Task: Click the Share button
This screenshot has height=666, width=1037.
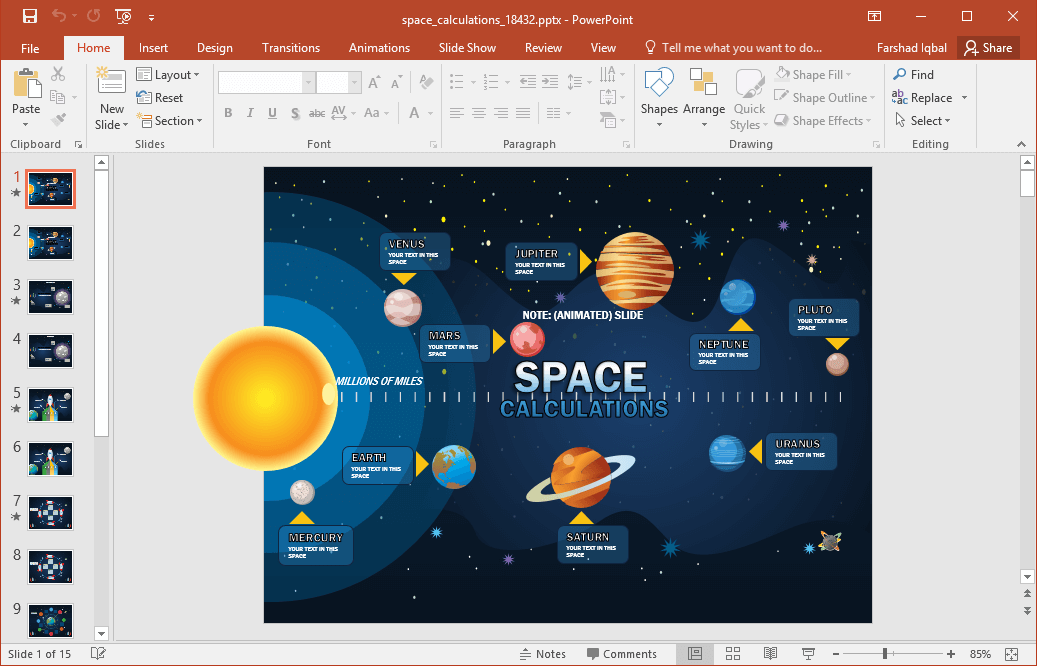Action: click(988, 48)
